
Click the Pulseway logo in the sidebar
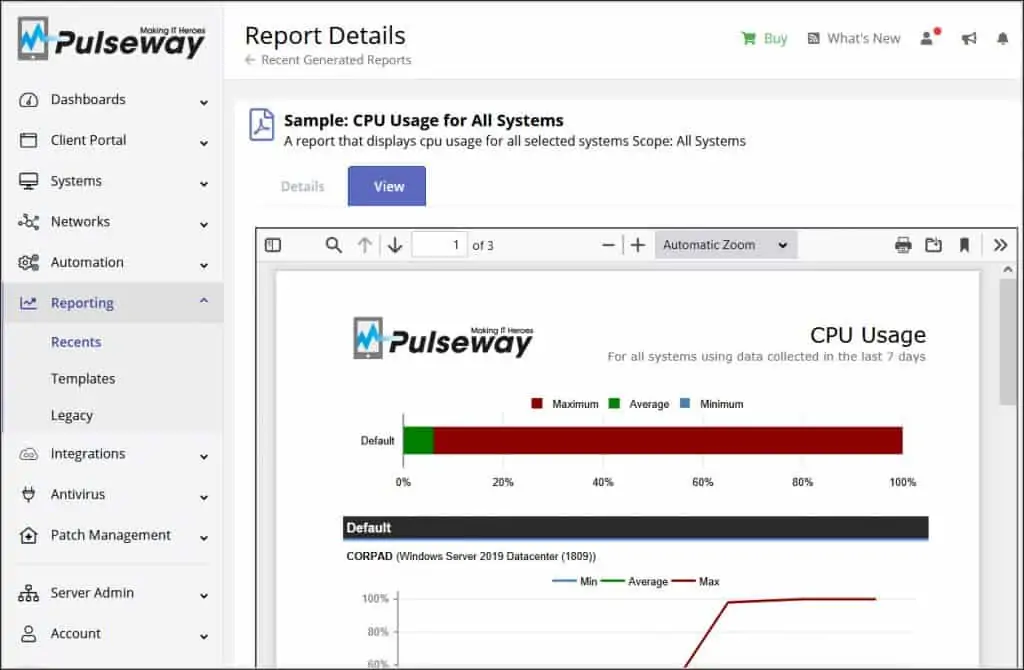point(111,39)
